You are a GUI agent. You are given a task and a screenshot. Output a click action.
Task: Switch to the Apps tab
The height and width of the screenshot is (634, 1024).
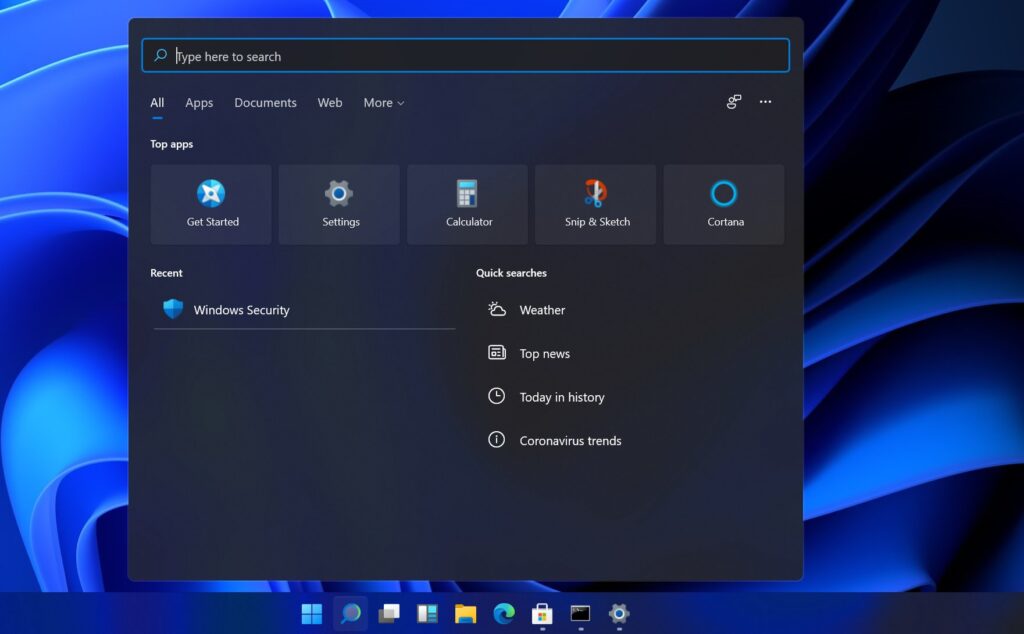pyautogui.click(x=199, y=103)
